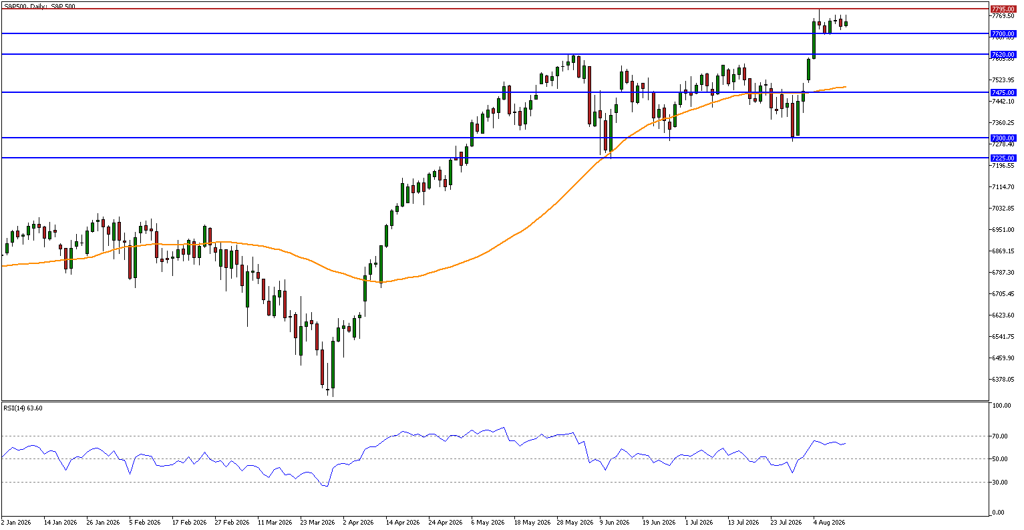
Task: Click the blue 7620.00 level label
Action: click(x=1001, y=55)
